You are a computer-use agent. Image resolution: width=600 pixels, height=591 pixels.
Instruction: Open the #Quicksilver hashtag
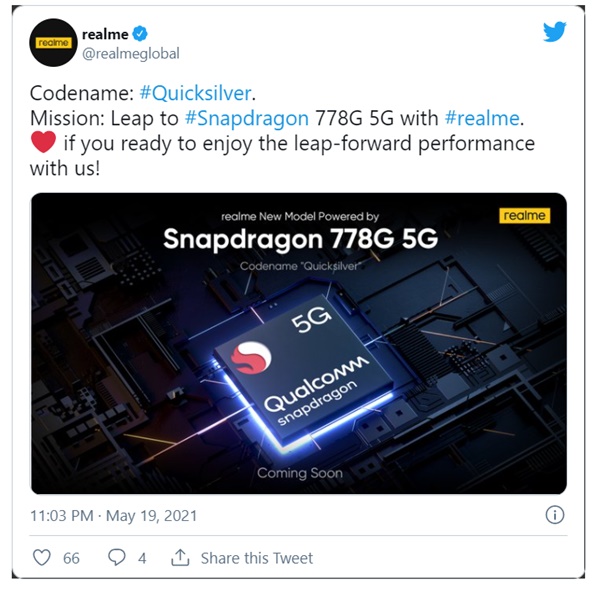(195, 93)
